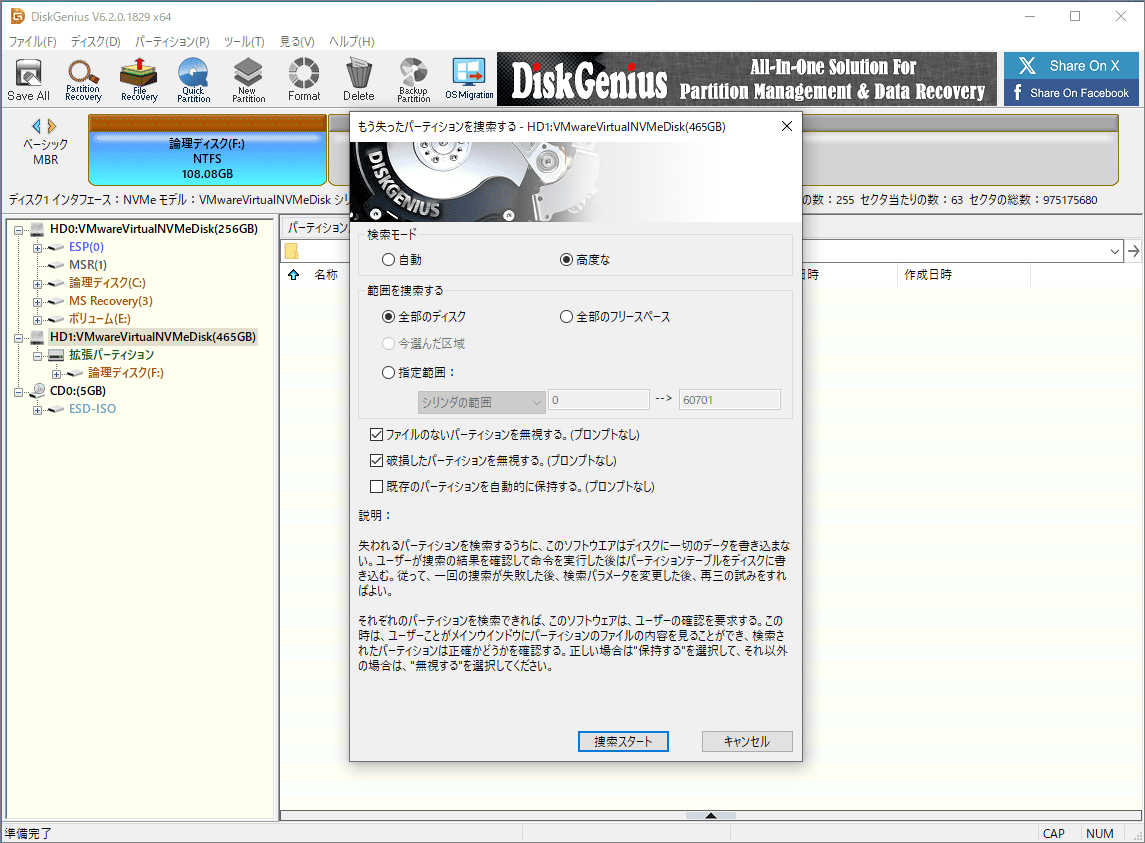Click the range end field showing 60701

(x=729, y=400)
